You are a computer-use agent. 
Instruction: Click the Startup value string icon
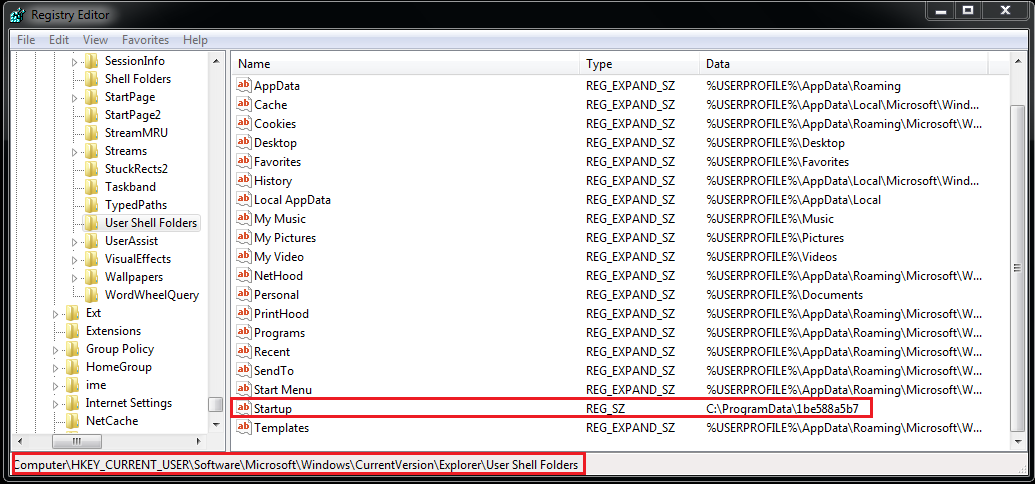pyautogui.click(x=243, y=409)
